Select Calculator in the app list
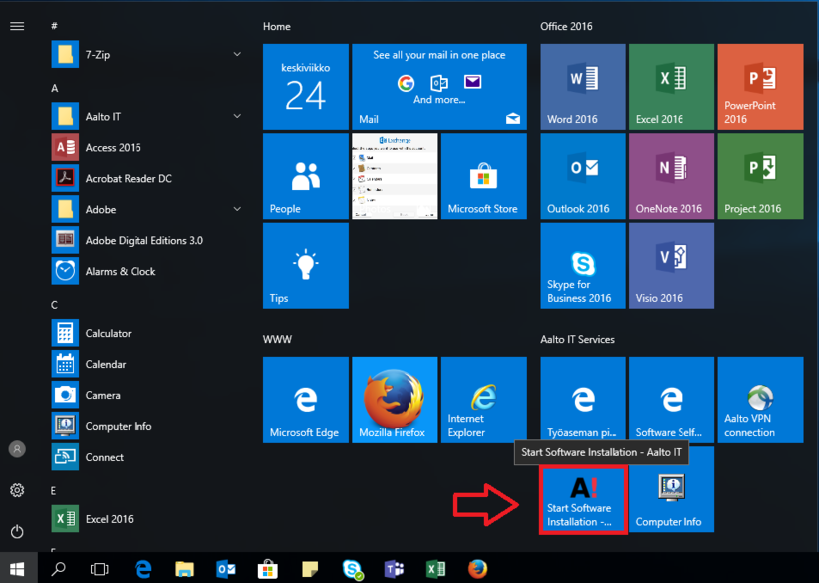Viewport: 819px width, 583px height. point(108,333)
